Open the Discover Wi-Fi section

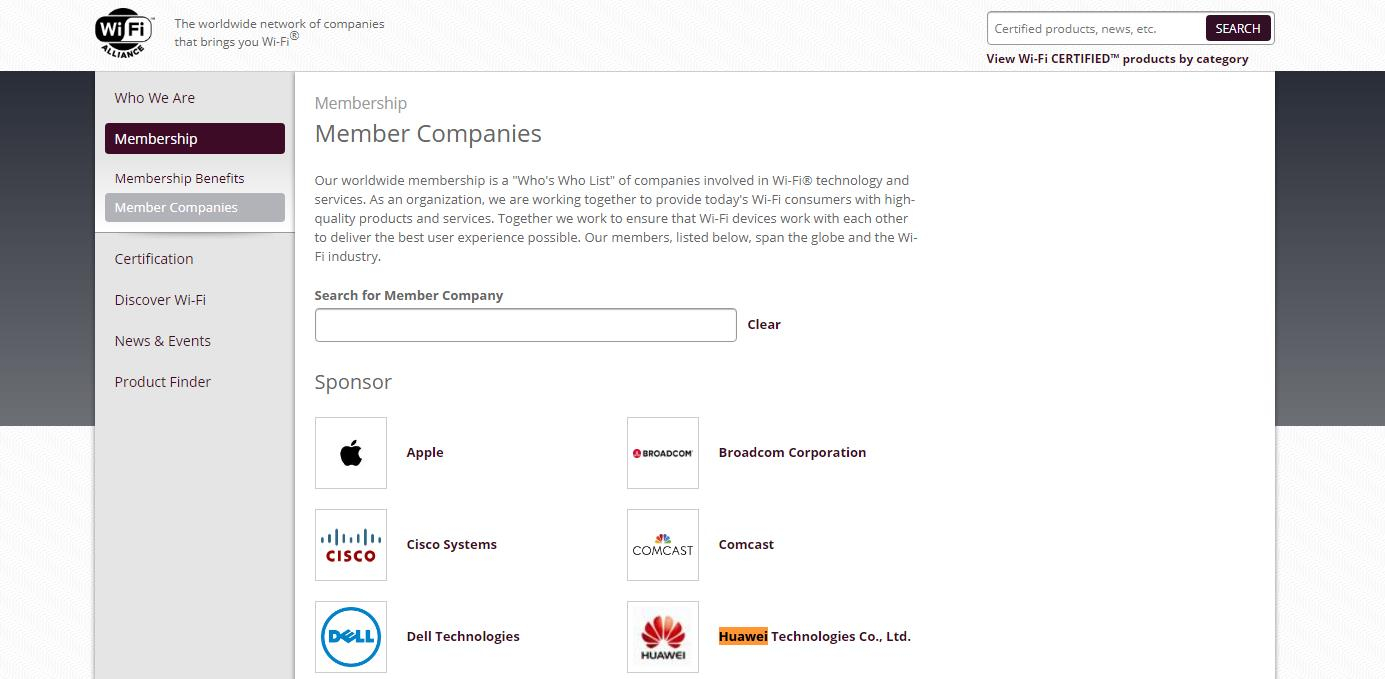tap(160, 300)
